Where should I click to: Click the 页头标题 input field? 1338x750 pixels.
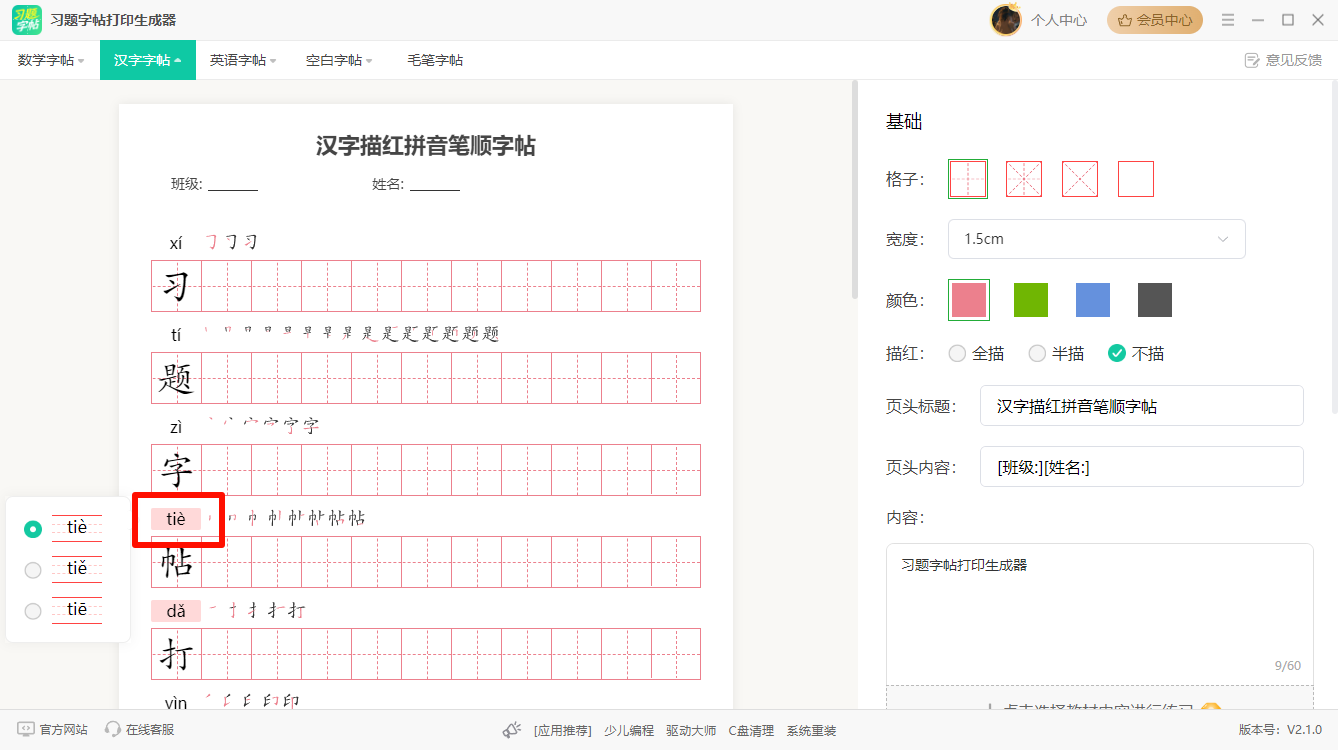pyautogui.click(x=1142, y=406)
